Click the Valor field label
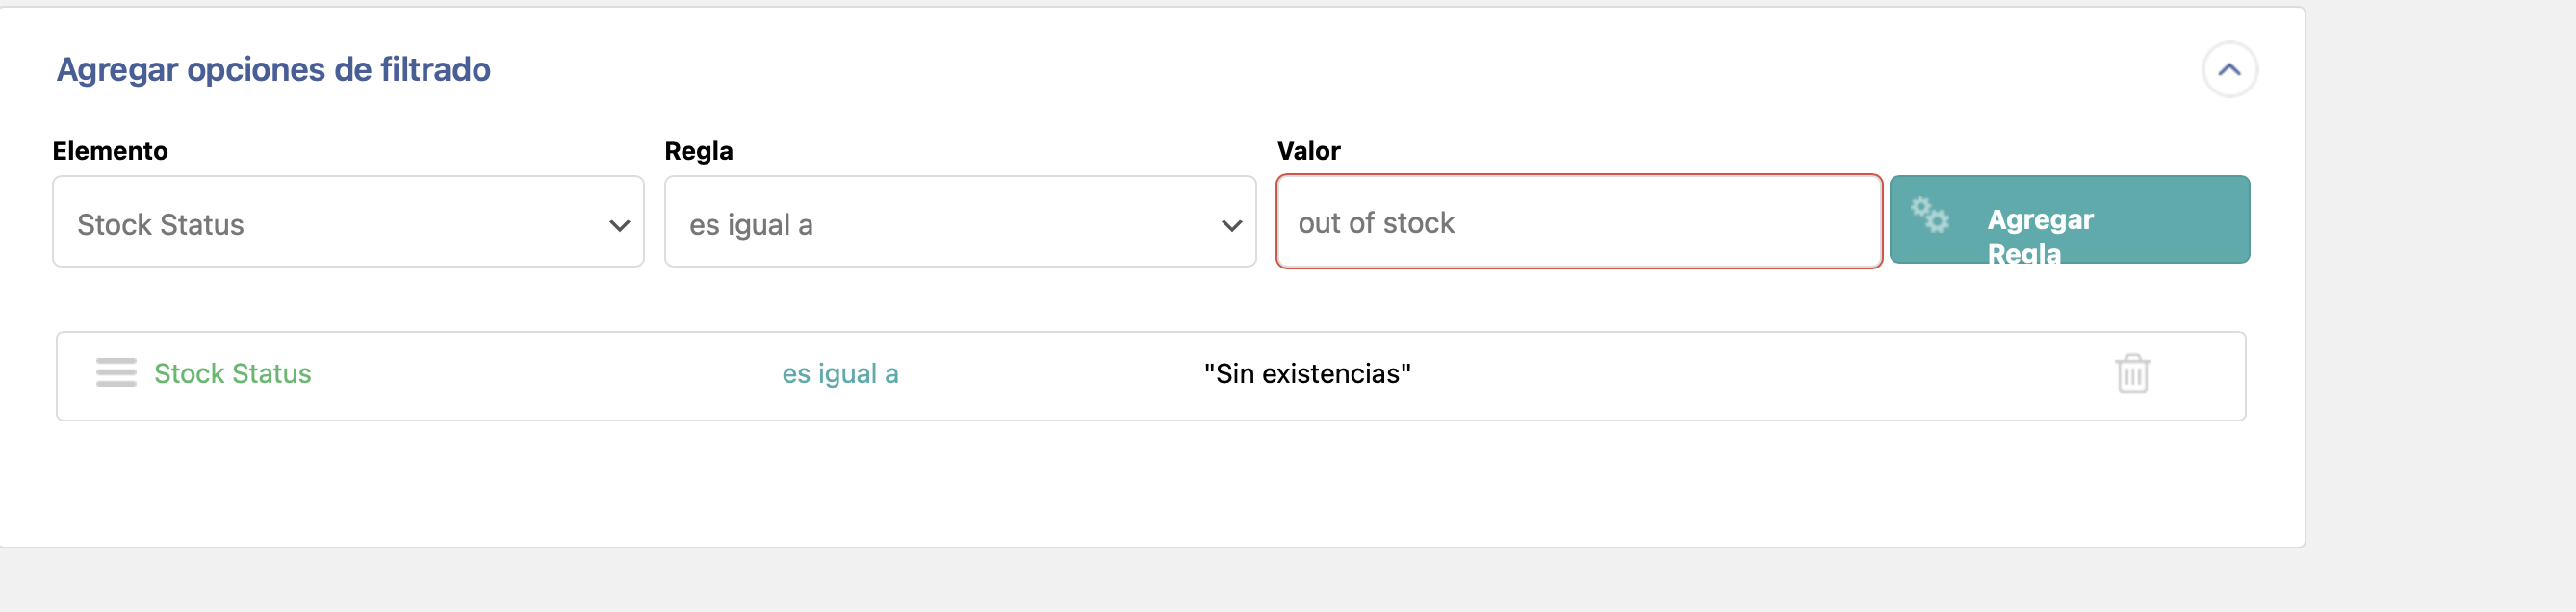Image resolution: width=2576 pixels, height=612 pixels. [1308, 151]
